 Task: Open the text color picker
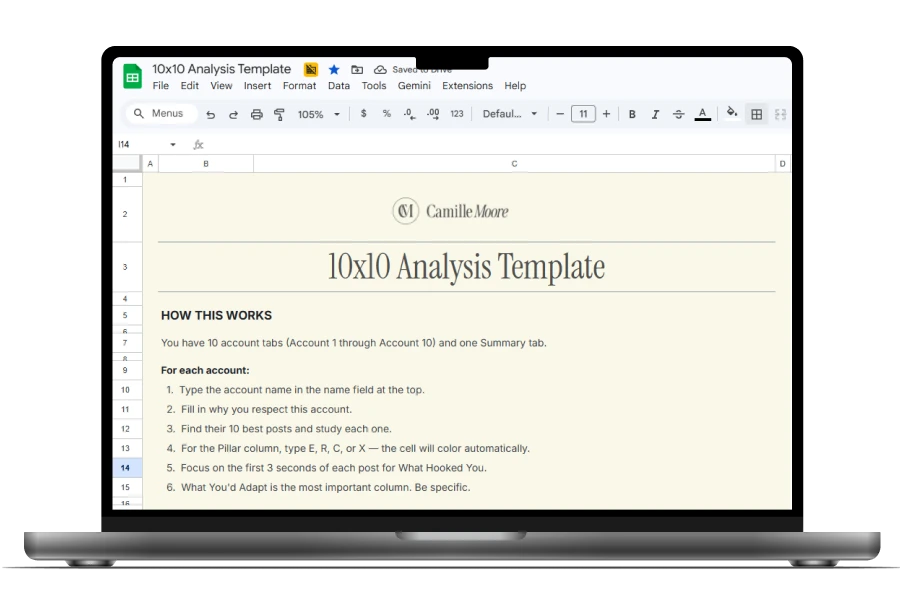tap(703, 114)
